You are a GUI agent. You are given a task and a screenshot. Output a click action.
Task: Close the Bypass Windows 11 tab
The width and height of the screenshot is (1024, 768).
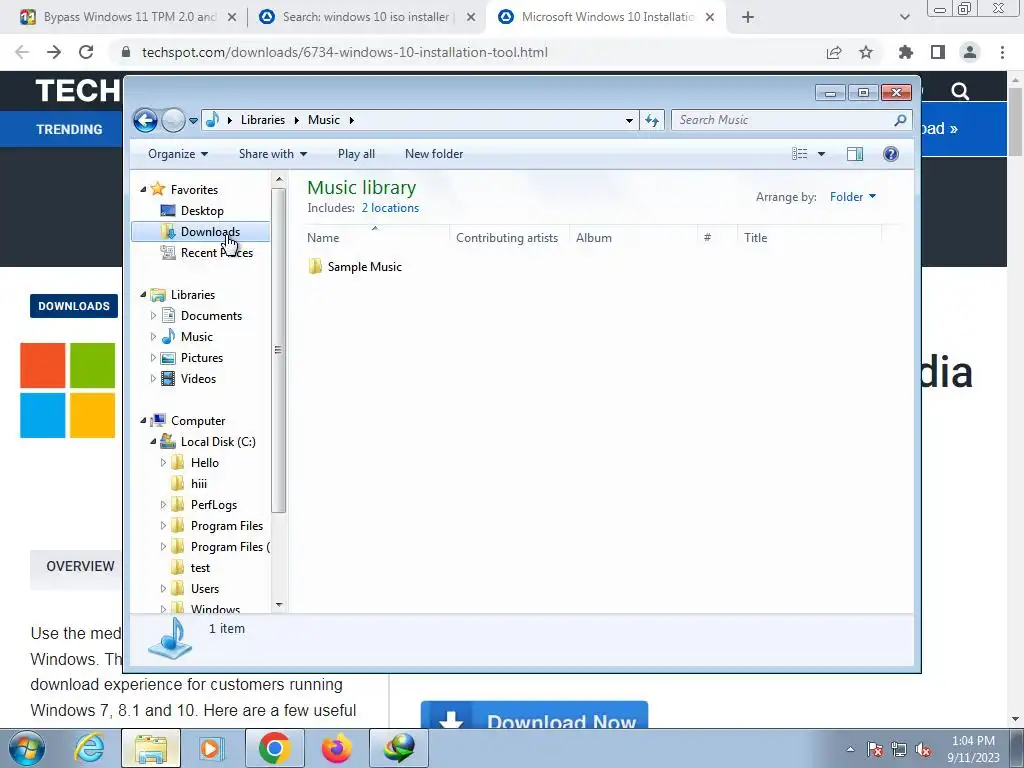[232, 18]
